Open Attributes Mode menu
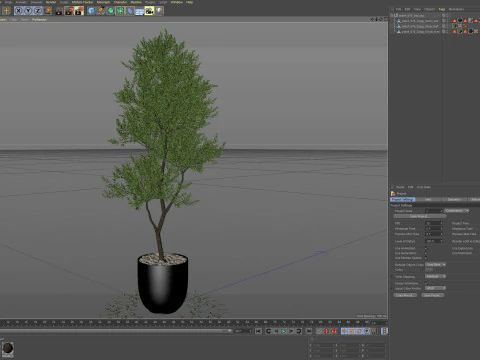Image resolution: width=480 pixels, height=360 pixels. [x=400, y=187]
